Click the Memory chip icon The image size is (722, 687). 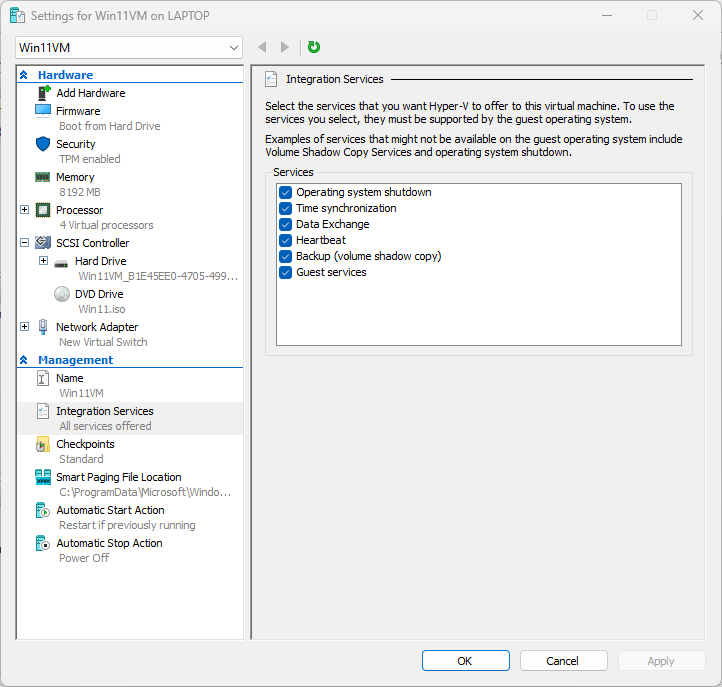(x=43, y=177)
